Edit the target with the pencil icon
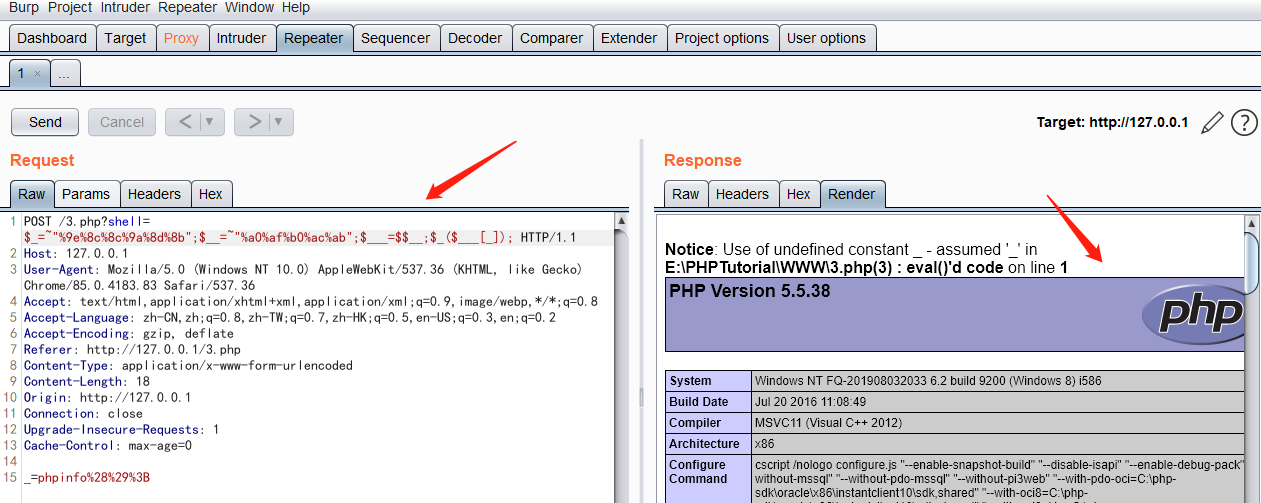 coord(1212,122)
